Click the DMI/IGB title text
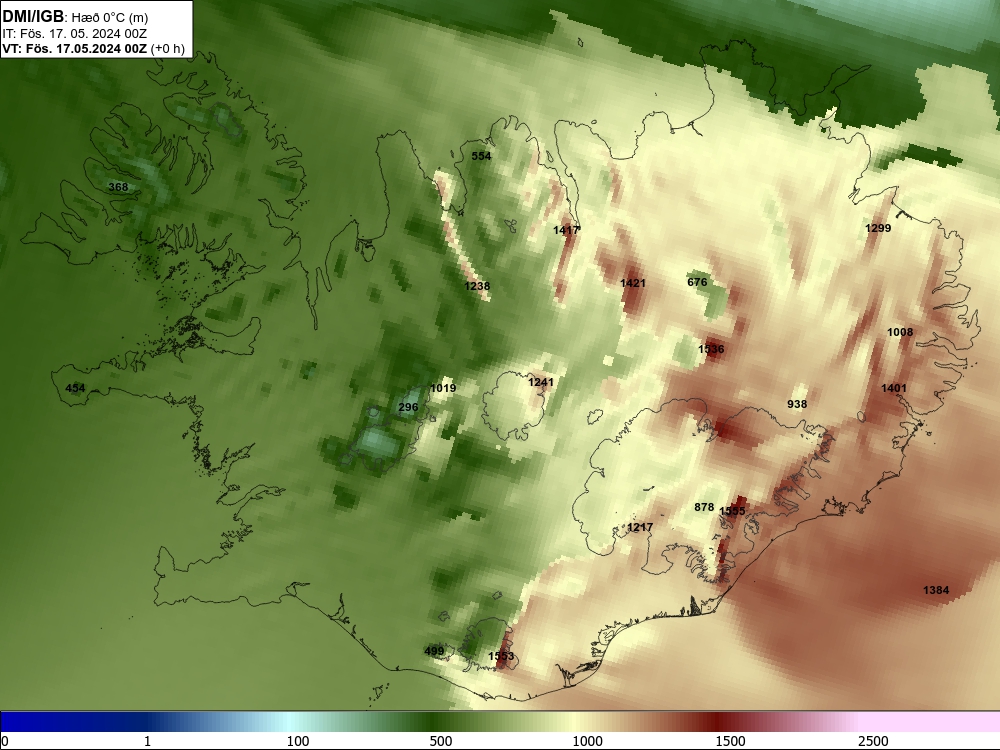This screenshot has width=1000, height=750. click(x=33, y=17)
